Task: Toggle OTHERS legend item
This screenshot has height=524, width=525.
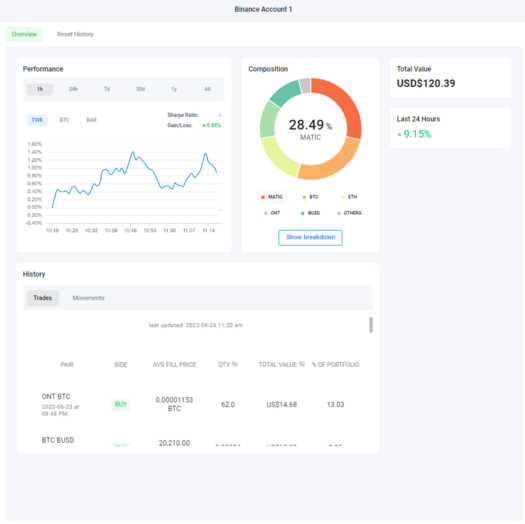Action: (349, 213)
